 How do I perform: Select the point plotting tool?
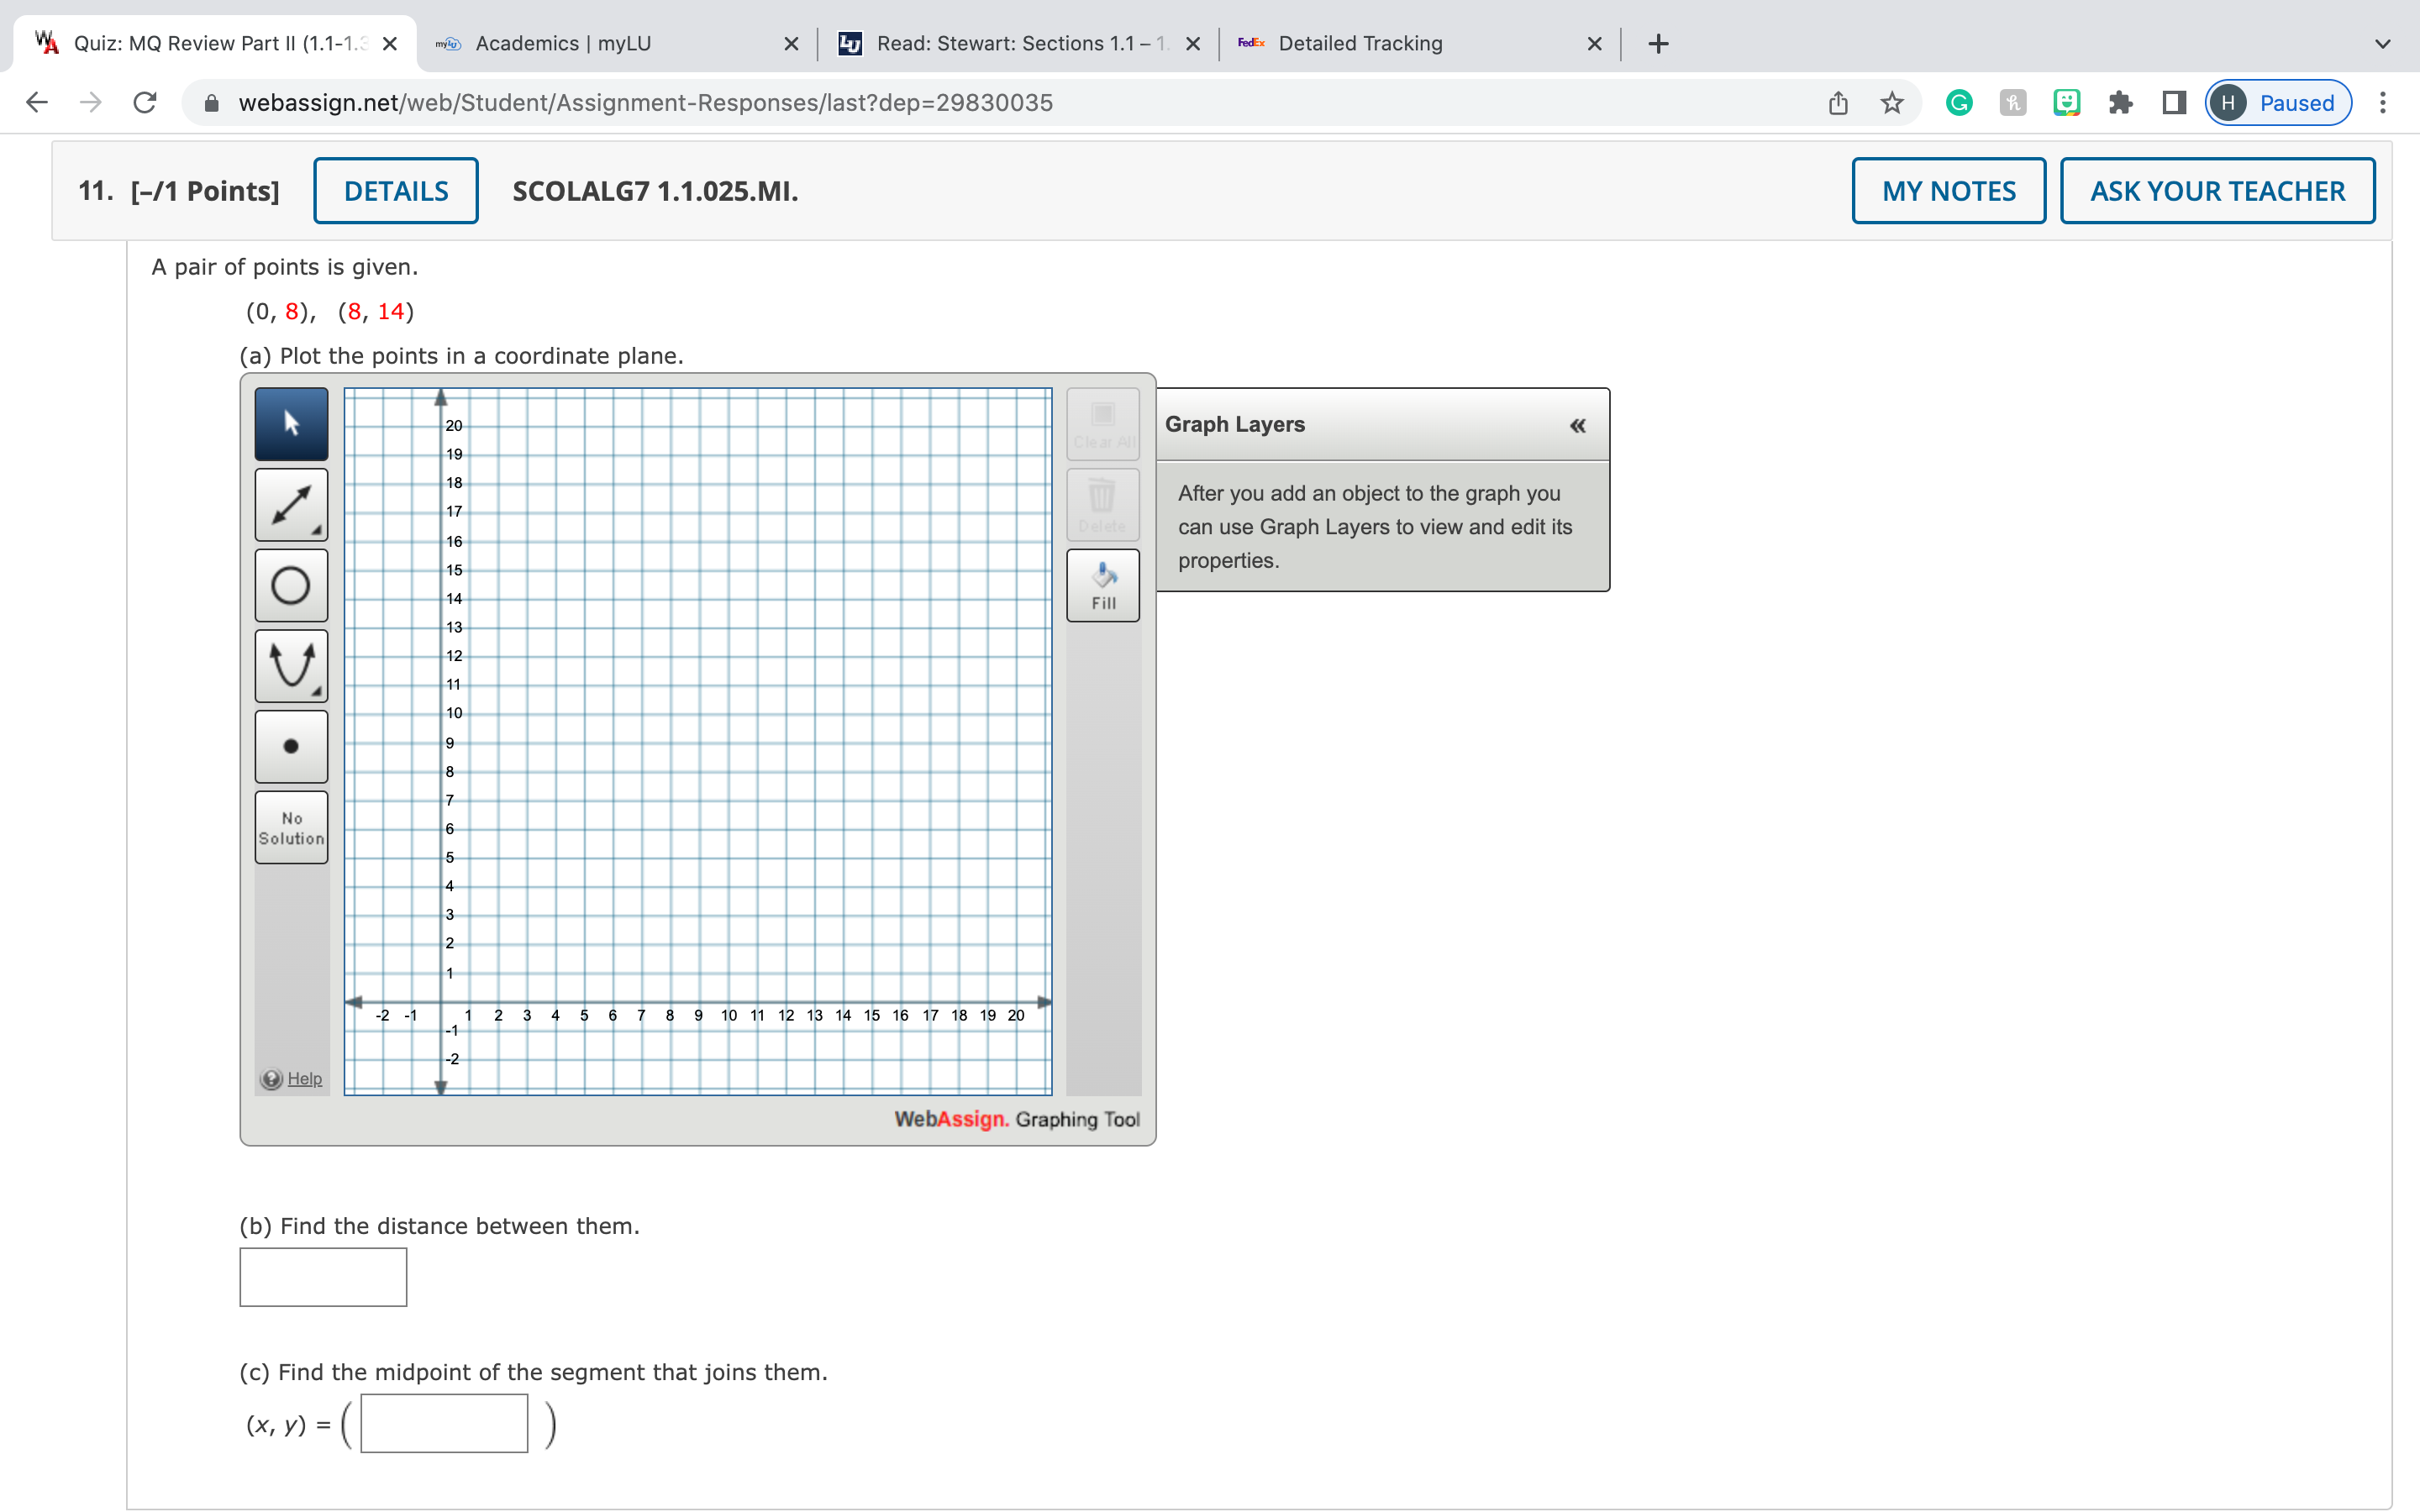(x=291, y=746)
